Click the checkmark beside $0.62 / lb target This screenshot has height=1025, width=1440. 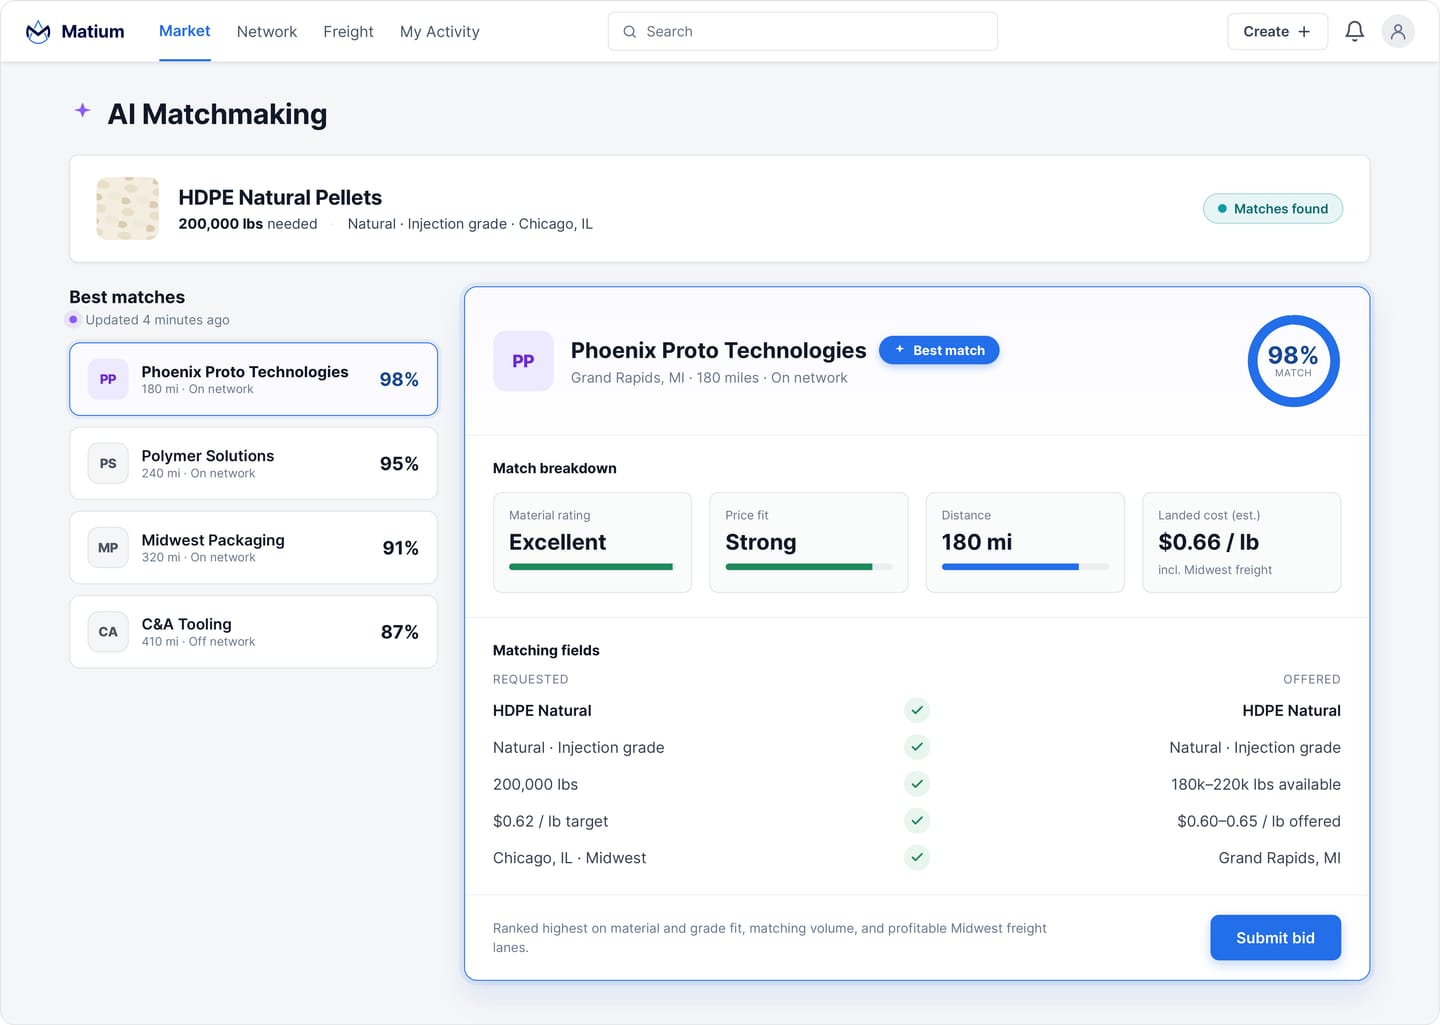click(917, 821)
